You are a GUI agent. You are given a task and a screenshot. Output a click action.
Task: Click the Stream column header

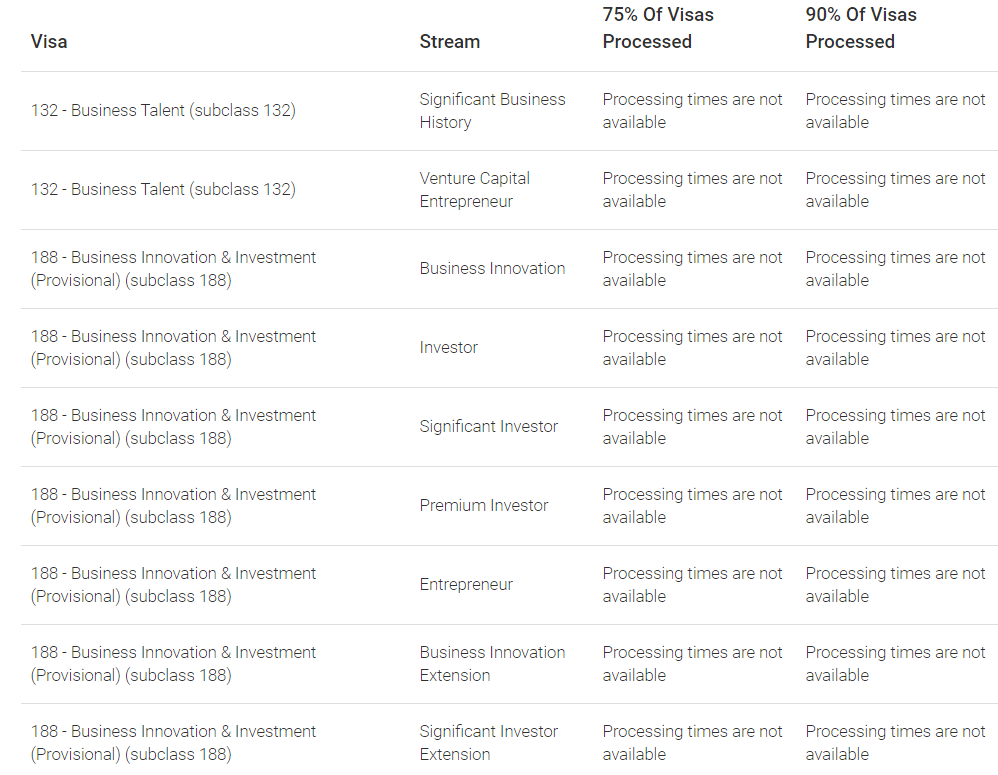click(449, 41)
